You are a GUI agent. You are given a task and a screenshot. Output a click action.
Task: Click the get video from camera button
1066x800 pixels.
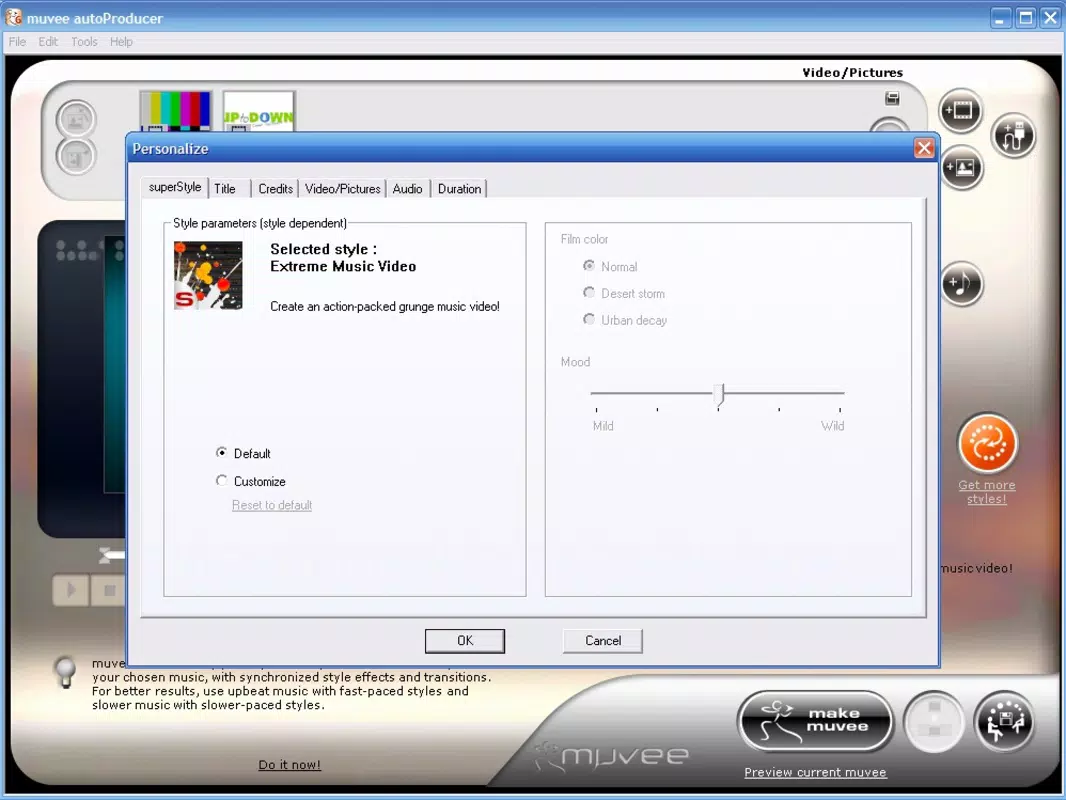click(1013, 135)
